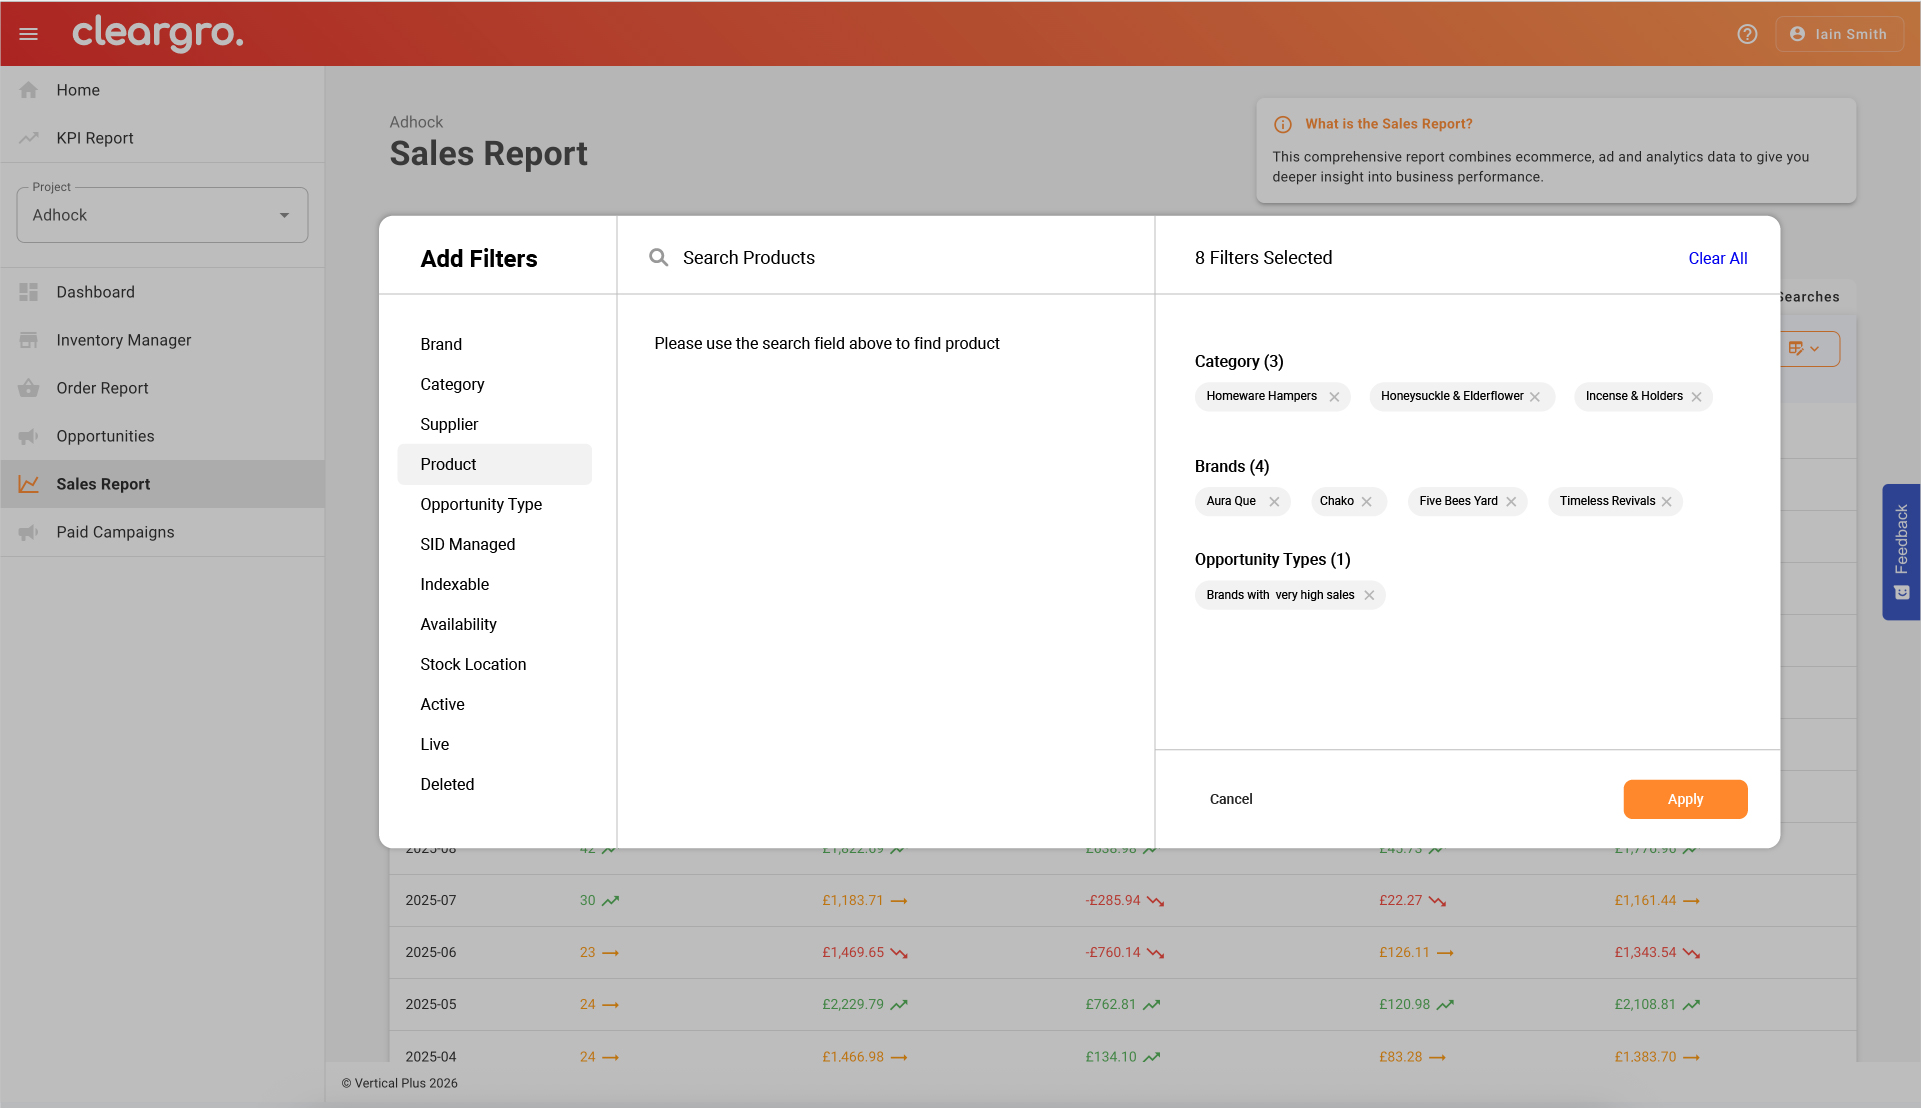This screenshot has height=1109, width=1921.
Task: Remove the Homeware Hampers category chip
Action: tap(1334, 397)
